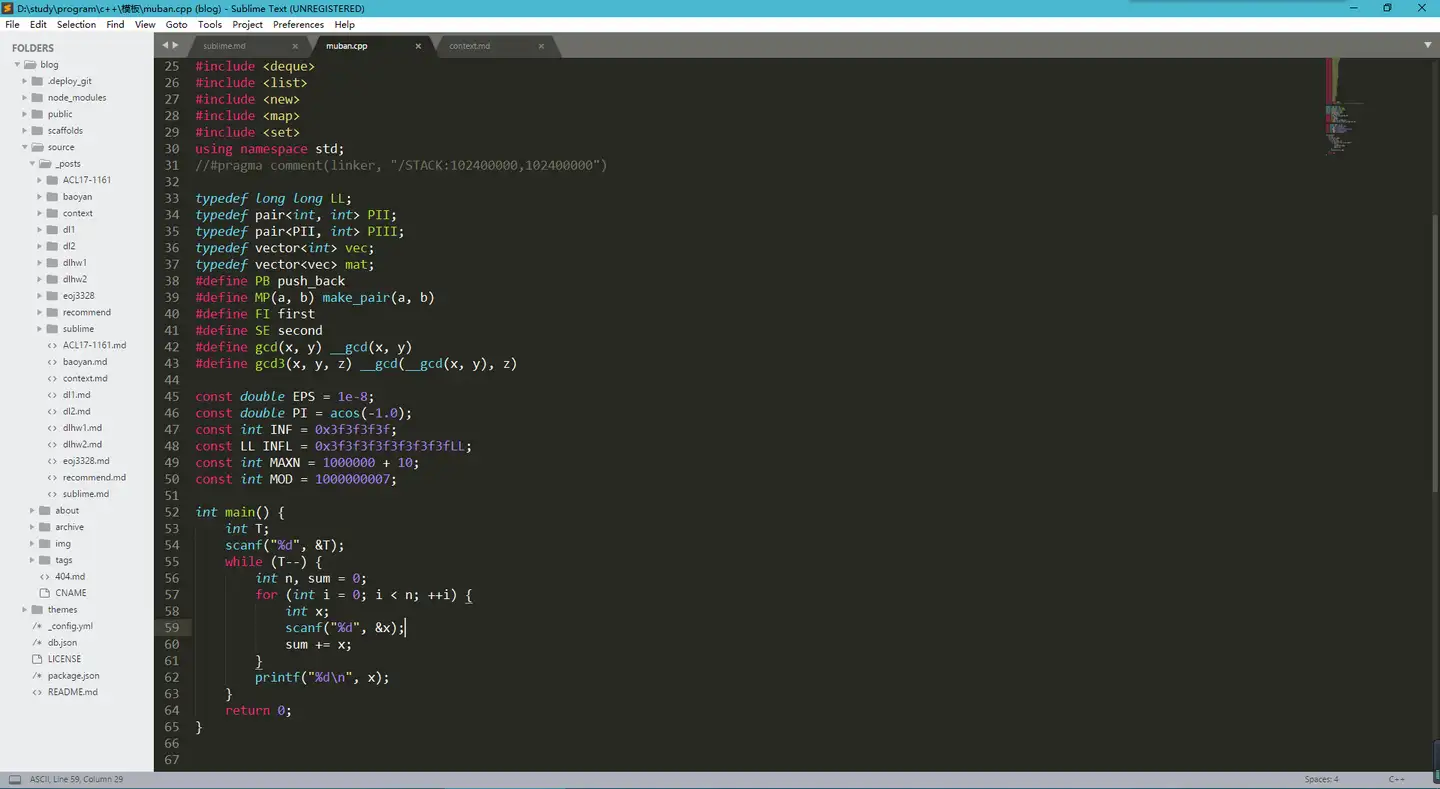
Task: Open the Preferences menu
Action: point(298,24)
